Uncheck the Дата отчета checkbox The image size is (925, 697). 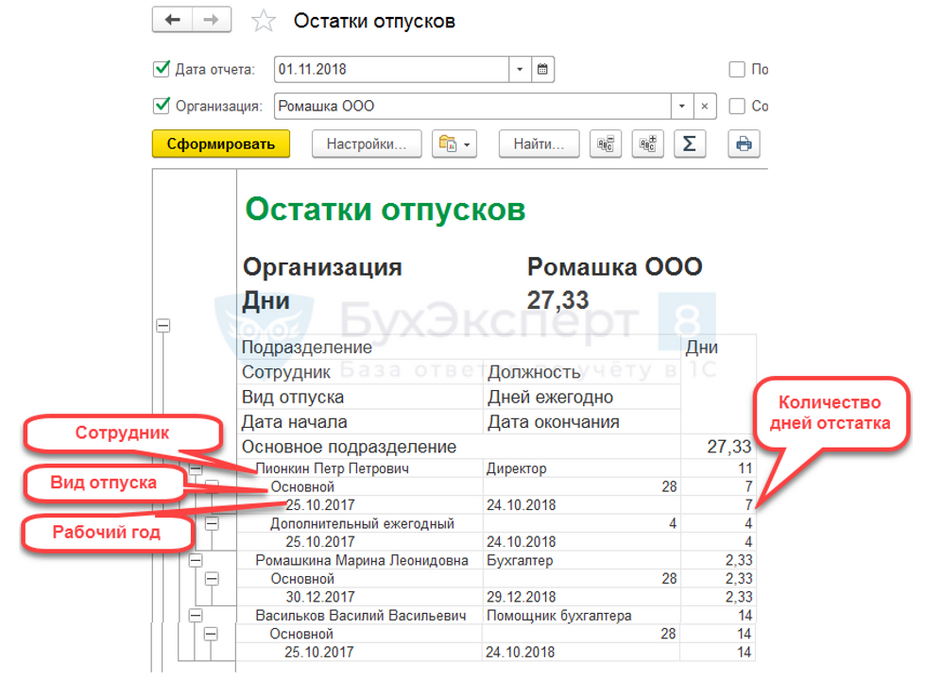coord(161,70)
